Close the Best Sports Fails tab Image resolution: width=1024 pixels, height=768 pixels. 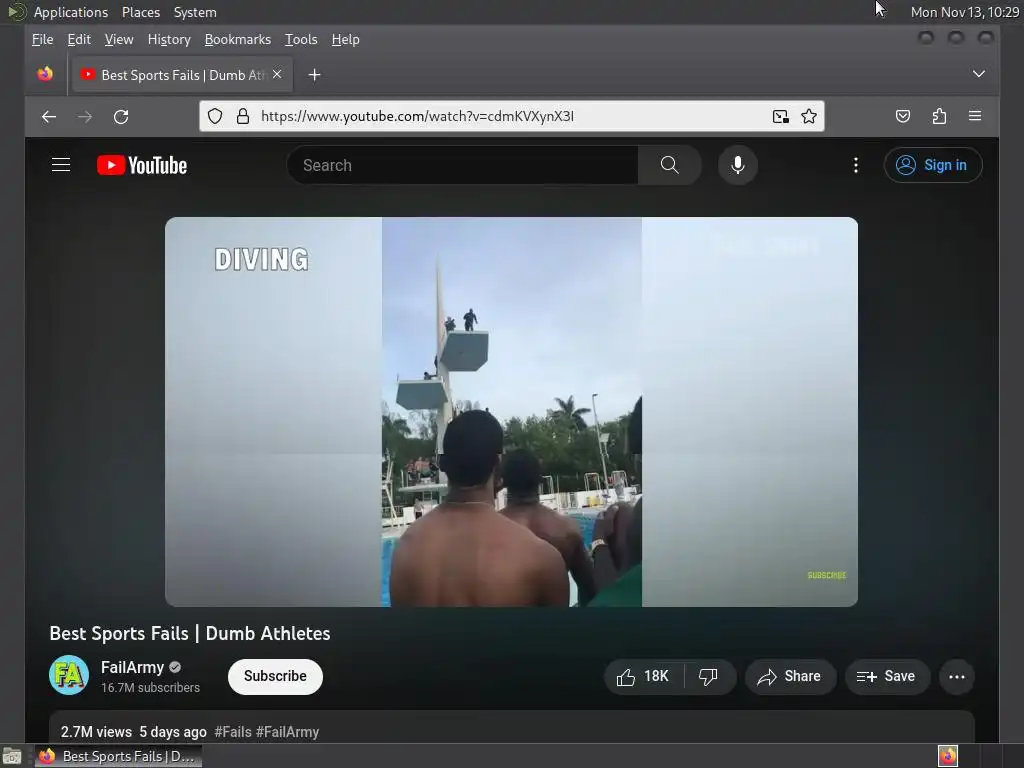point(277,74)
